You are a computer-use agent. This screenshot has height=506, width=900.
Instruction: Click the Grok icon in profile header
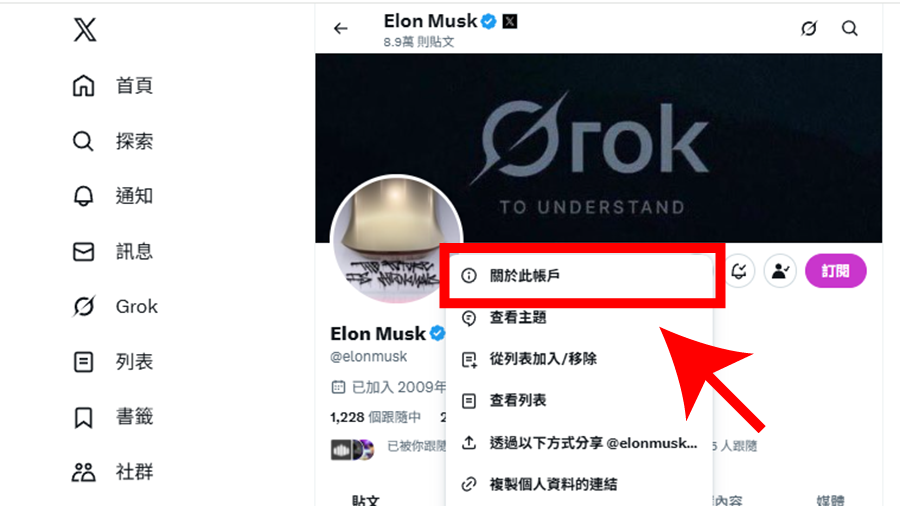coord(809,28)
